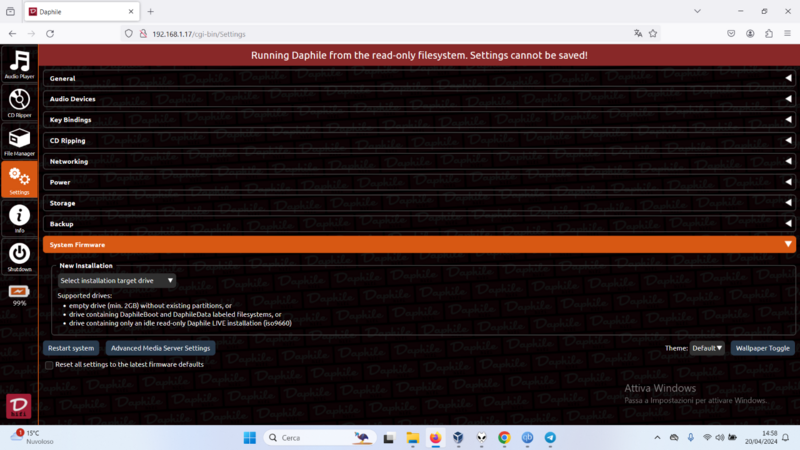Viewport: 800px width, 450px height.
Task: List all tabs dropdown arrow
Action: pyautogui.click(x=697, y=11)
